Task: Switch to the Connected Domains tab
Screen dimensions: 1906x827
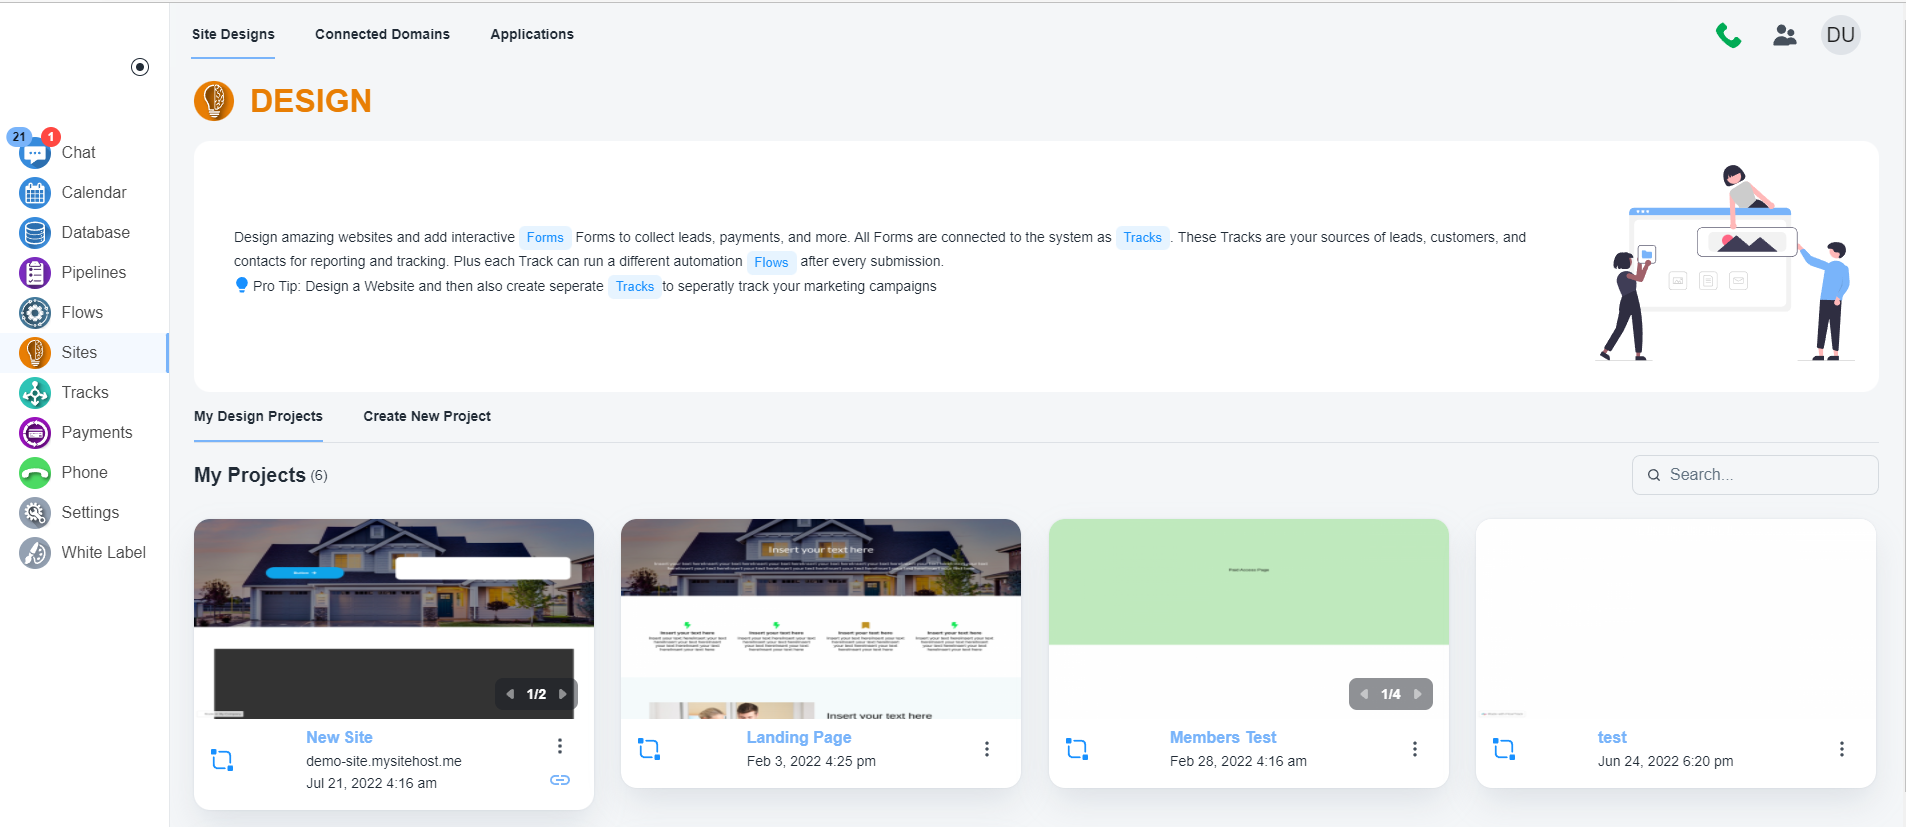Action: [x=382, y=34]
